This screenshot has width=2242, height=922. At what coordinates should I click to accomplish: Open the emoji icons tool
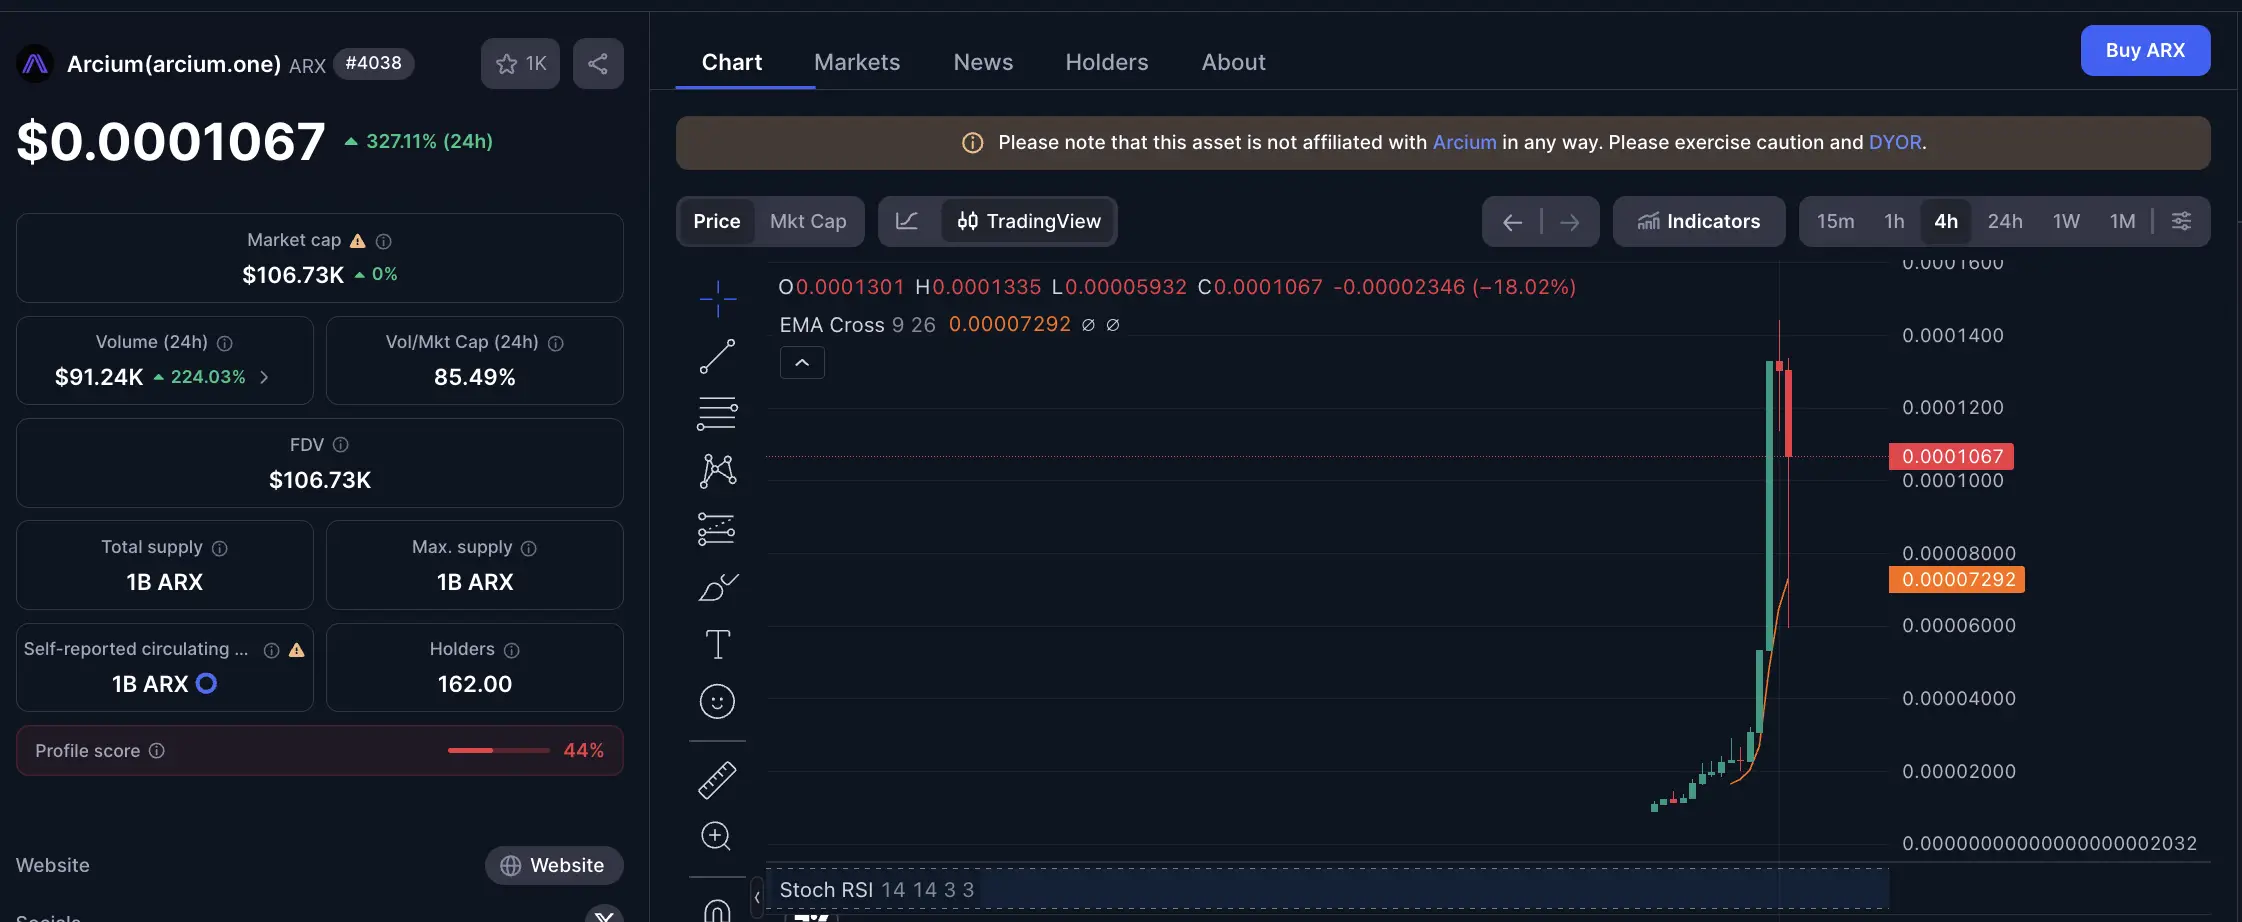(x=717, y=701)
